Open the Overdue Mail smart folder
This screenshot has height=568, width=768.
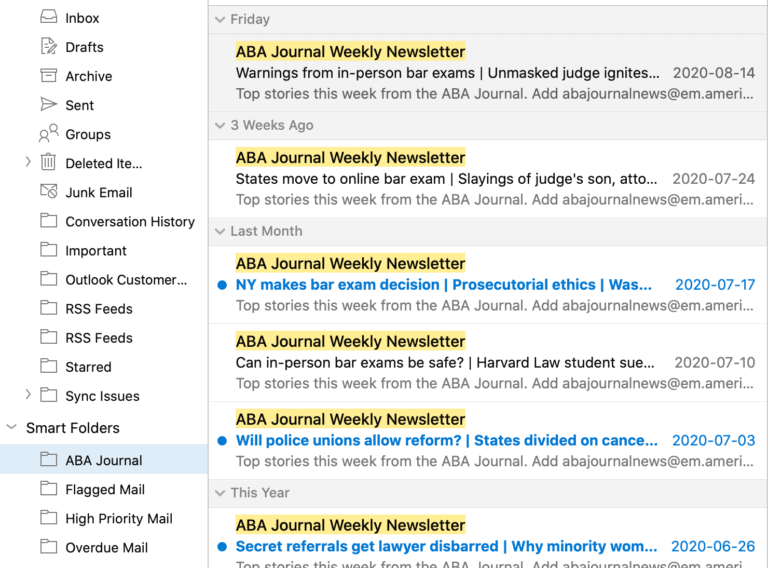tap(104, 547)
